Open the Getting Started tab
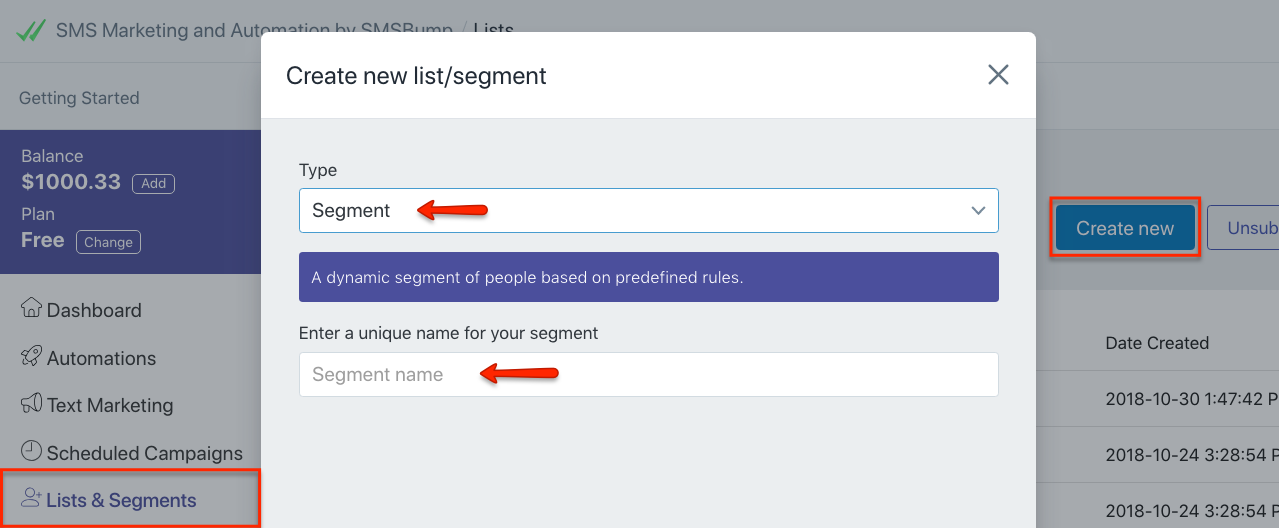 (79, 98)
